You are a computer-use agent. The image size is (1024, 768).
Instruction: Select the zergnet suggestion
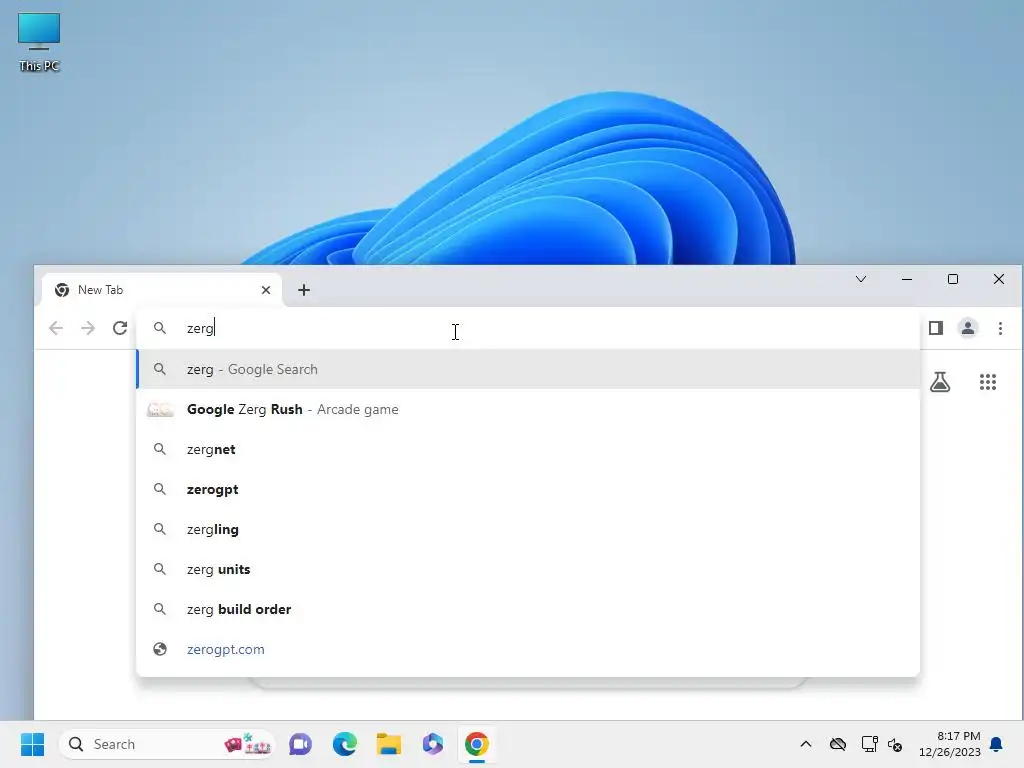point(528,449)
